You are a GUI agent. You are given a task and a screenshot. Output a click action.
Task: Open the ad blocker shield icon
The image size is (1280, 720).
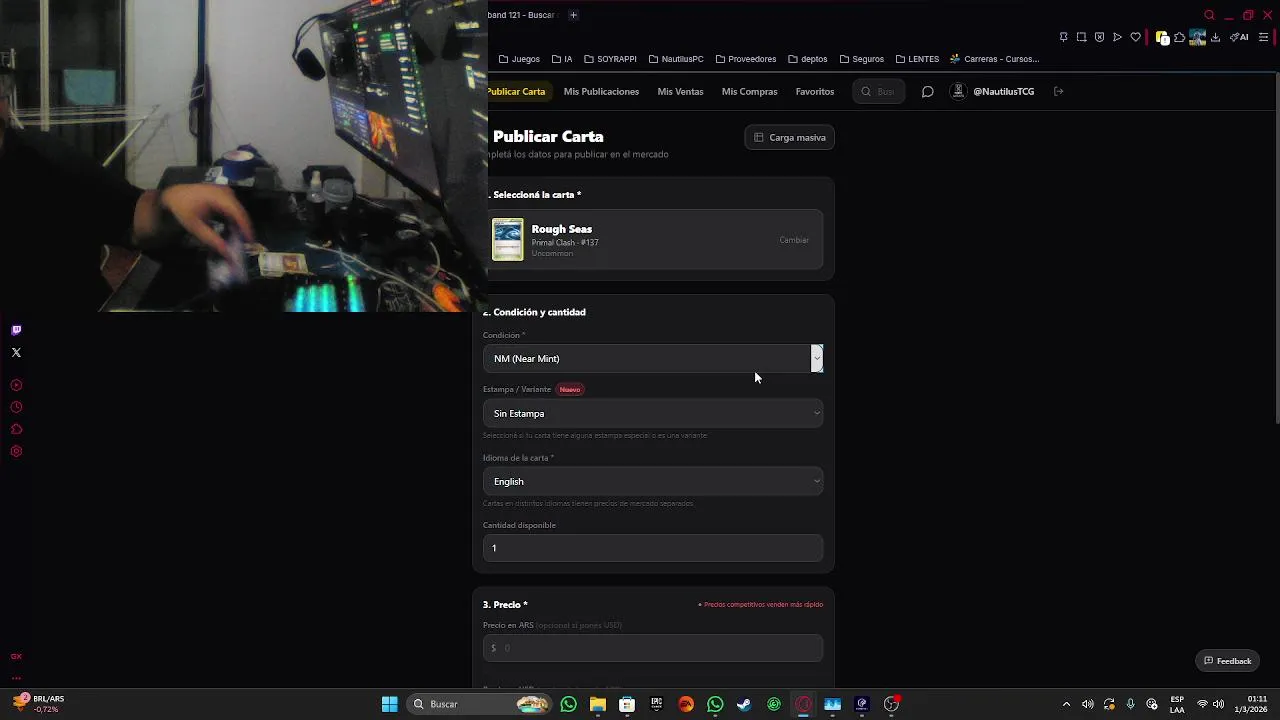coord(1099,37)
